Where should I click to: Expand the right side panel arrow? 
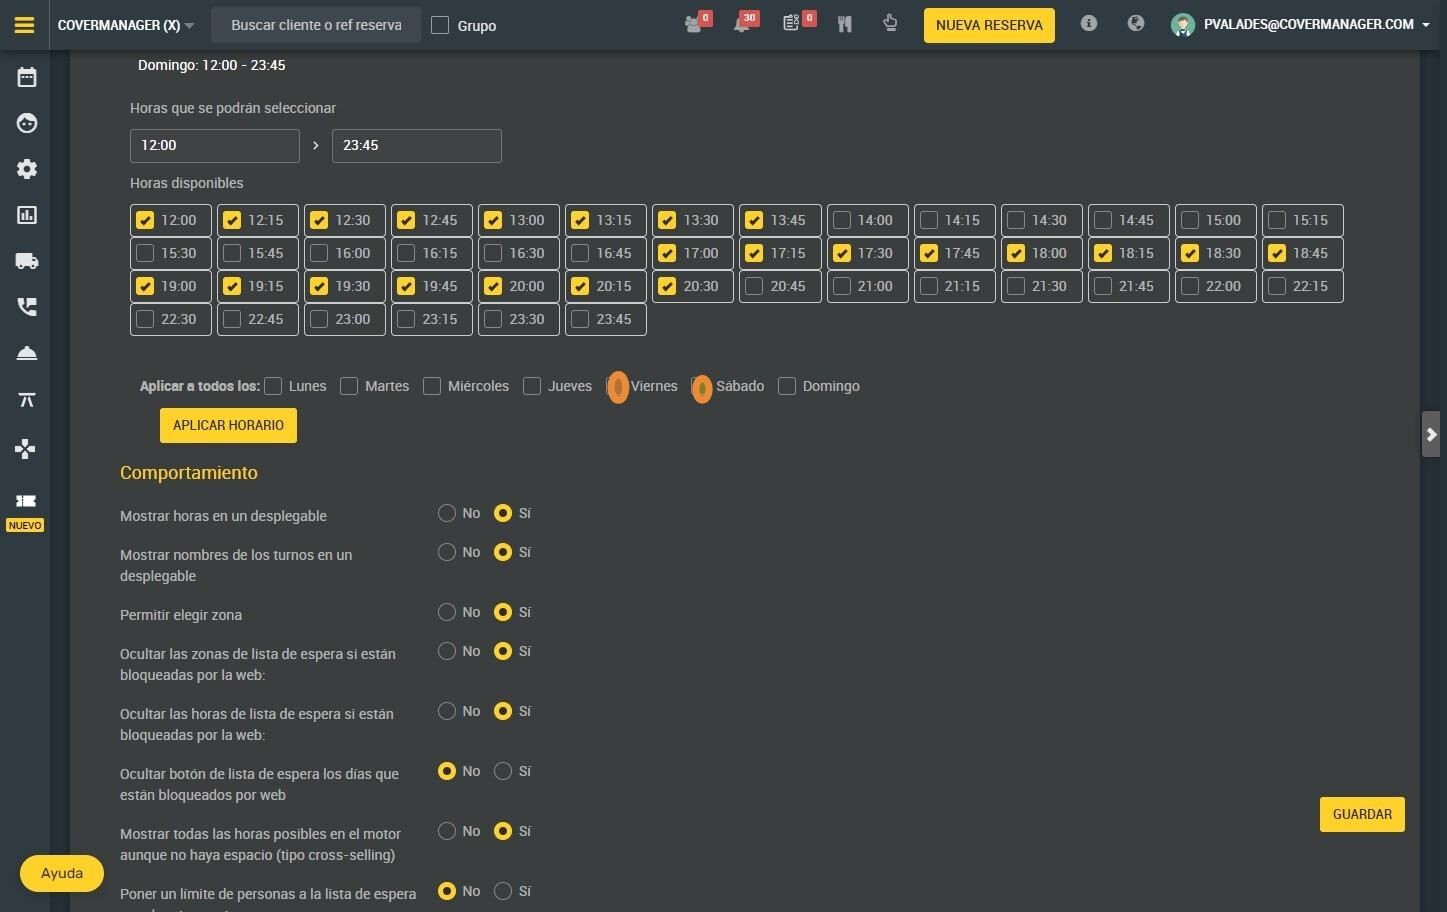1431,434
